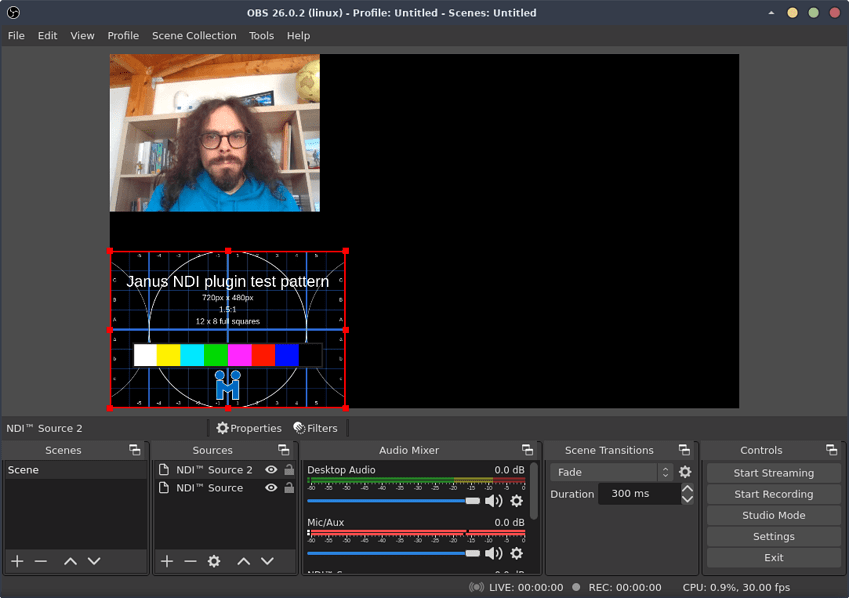Remove selected source with minus icon
The width and height of the screenshot is (849, 598).
[190, 561]
